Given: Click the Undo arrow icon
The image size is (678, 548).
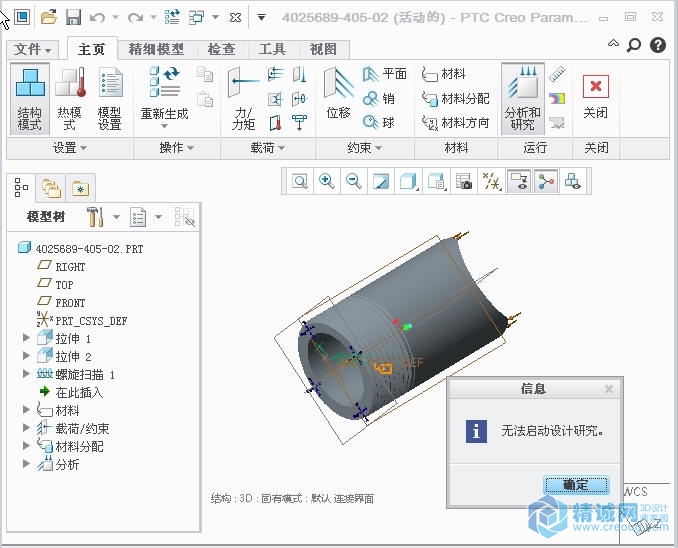Looking at the screenshot, I should point(98,18).
